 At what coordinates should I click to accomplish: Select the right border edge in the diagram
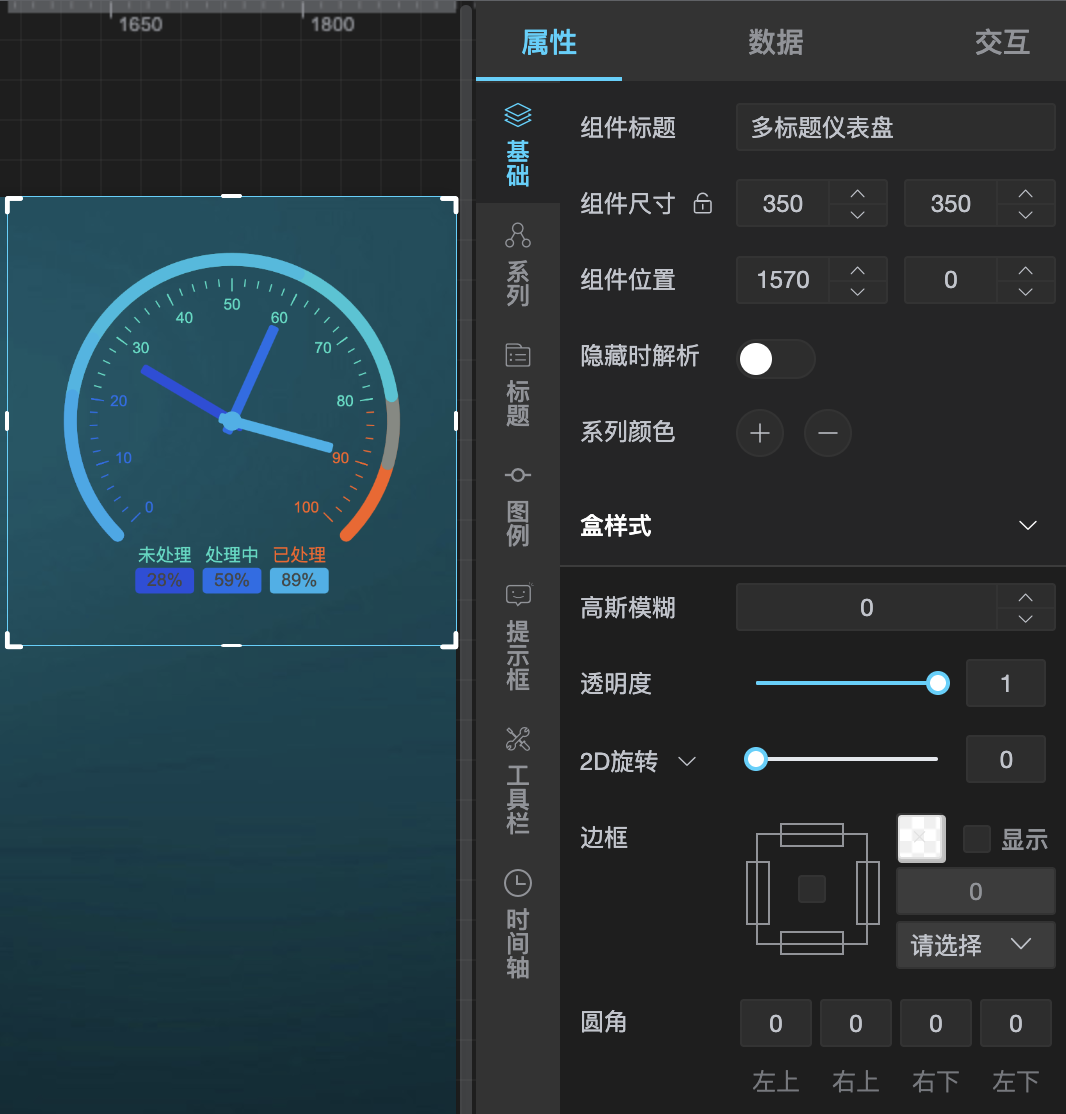[x=868, y=892]
